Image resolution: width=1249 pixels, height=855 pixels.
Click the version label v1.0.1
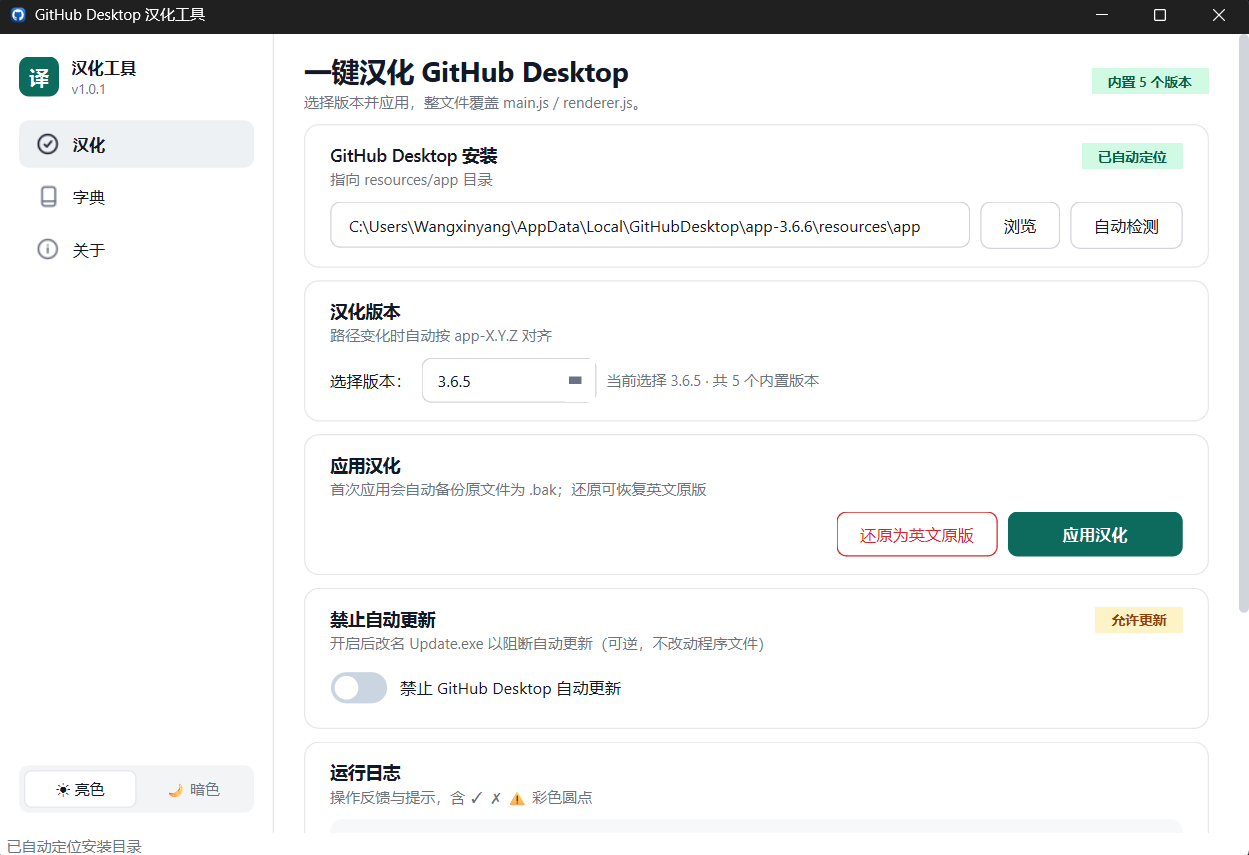tap(88, 89)
